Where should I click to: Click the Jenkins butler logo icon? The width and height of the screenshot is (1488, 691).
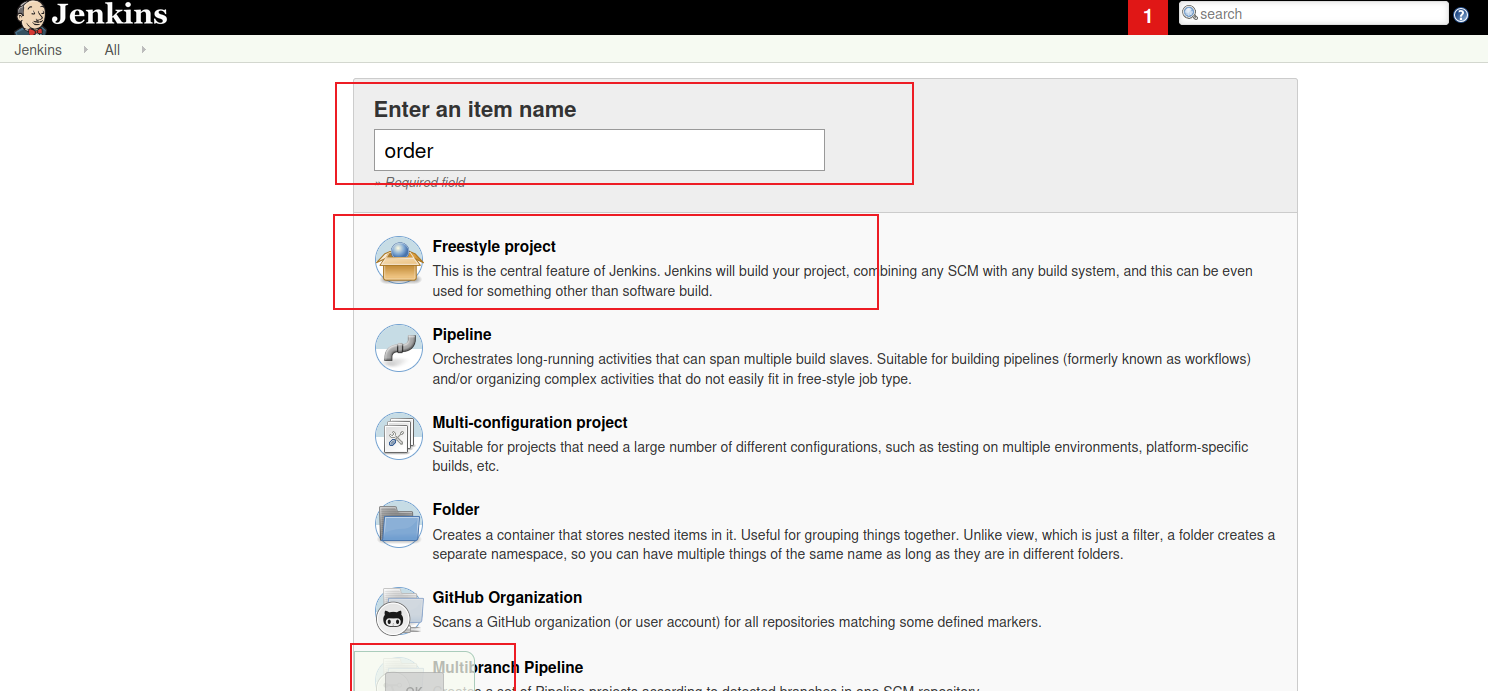pos(30,17)
